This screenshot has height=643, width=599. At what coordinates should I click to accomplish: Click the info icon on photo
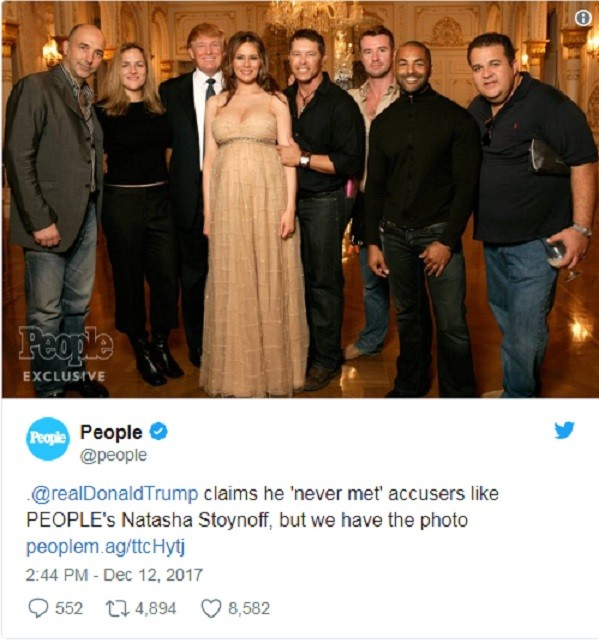point(583,18)
